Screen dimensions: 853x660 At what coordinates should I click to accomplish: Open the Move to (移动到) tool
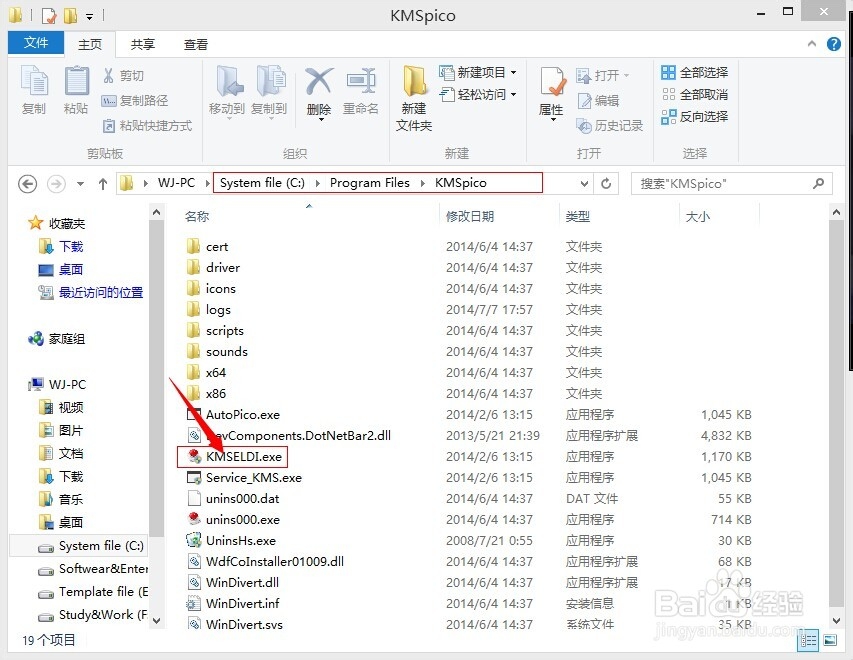click(x=227, y=90)
